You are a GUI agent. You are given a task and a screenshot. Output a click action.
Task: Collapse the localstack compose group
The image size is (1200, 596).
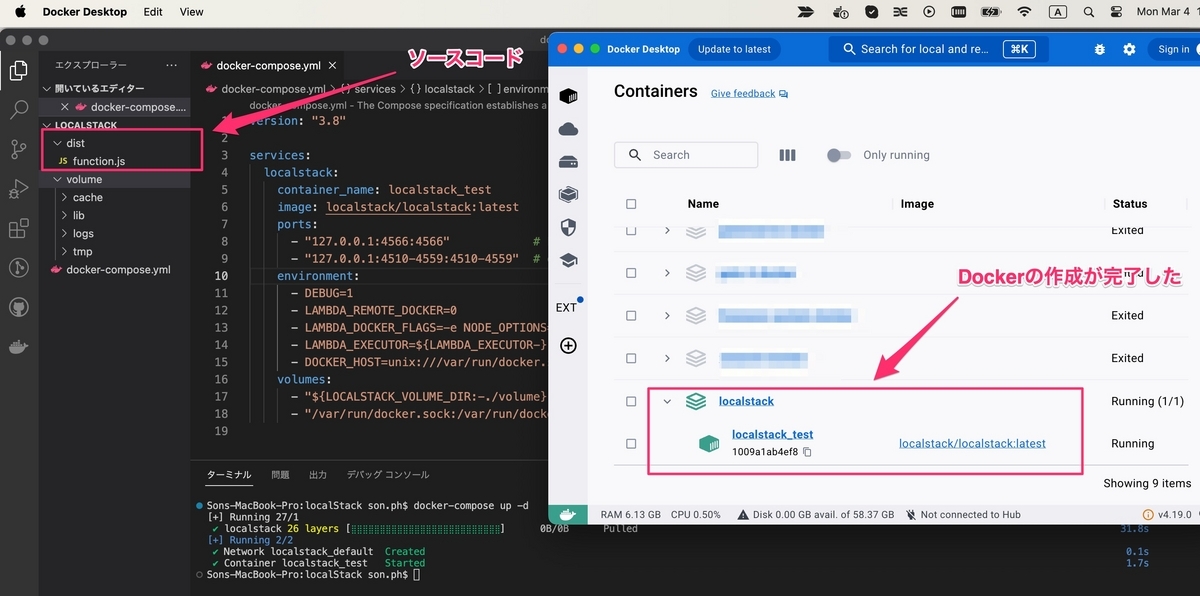tap(668, 401)
